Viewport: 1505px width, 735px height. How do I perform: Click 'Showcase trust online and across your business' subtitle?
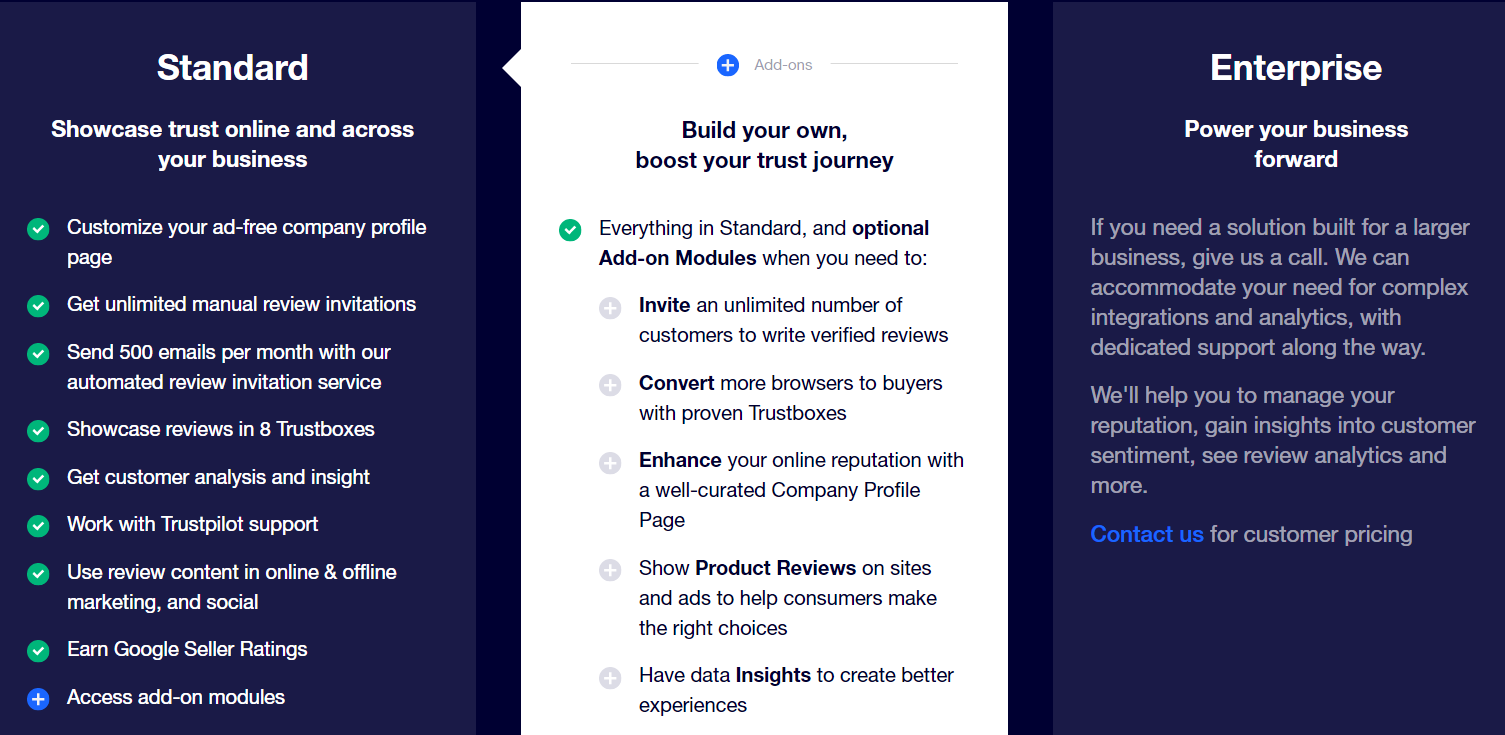click(x=232, y=144)
